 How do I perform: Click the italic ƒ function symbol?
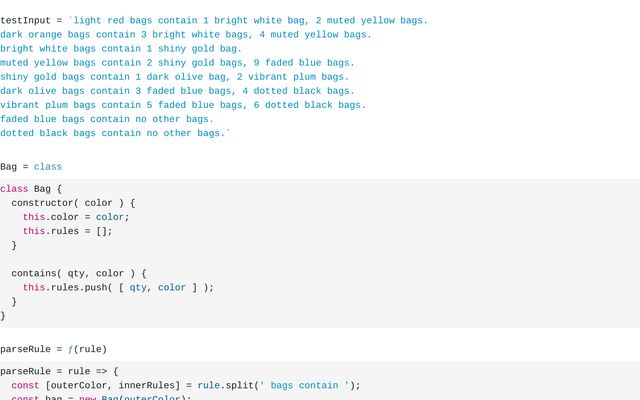pyautogui.click(x=70, y=349)
